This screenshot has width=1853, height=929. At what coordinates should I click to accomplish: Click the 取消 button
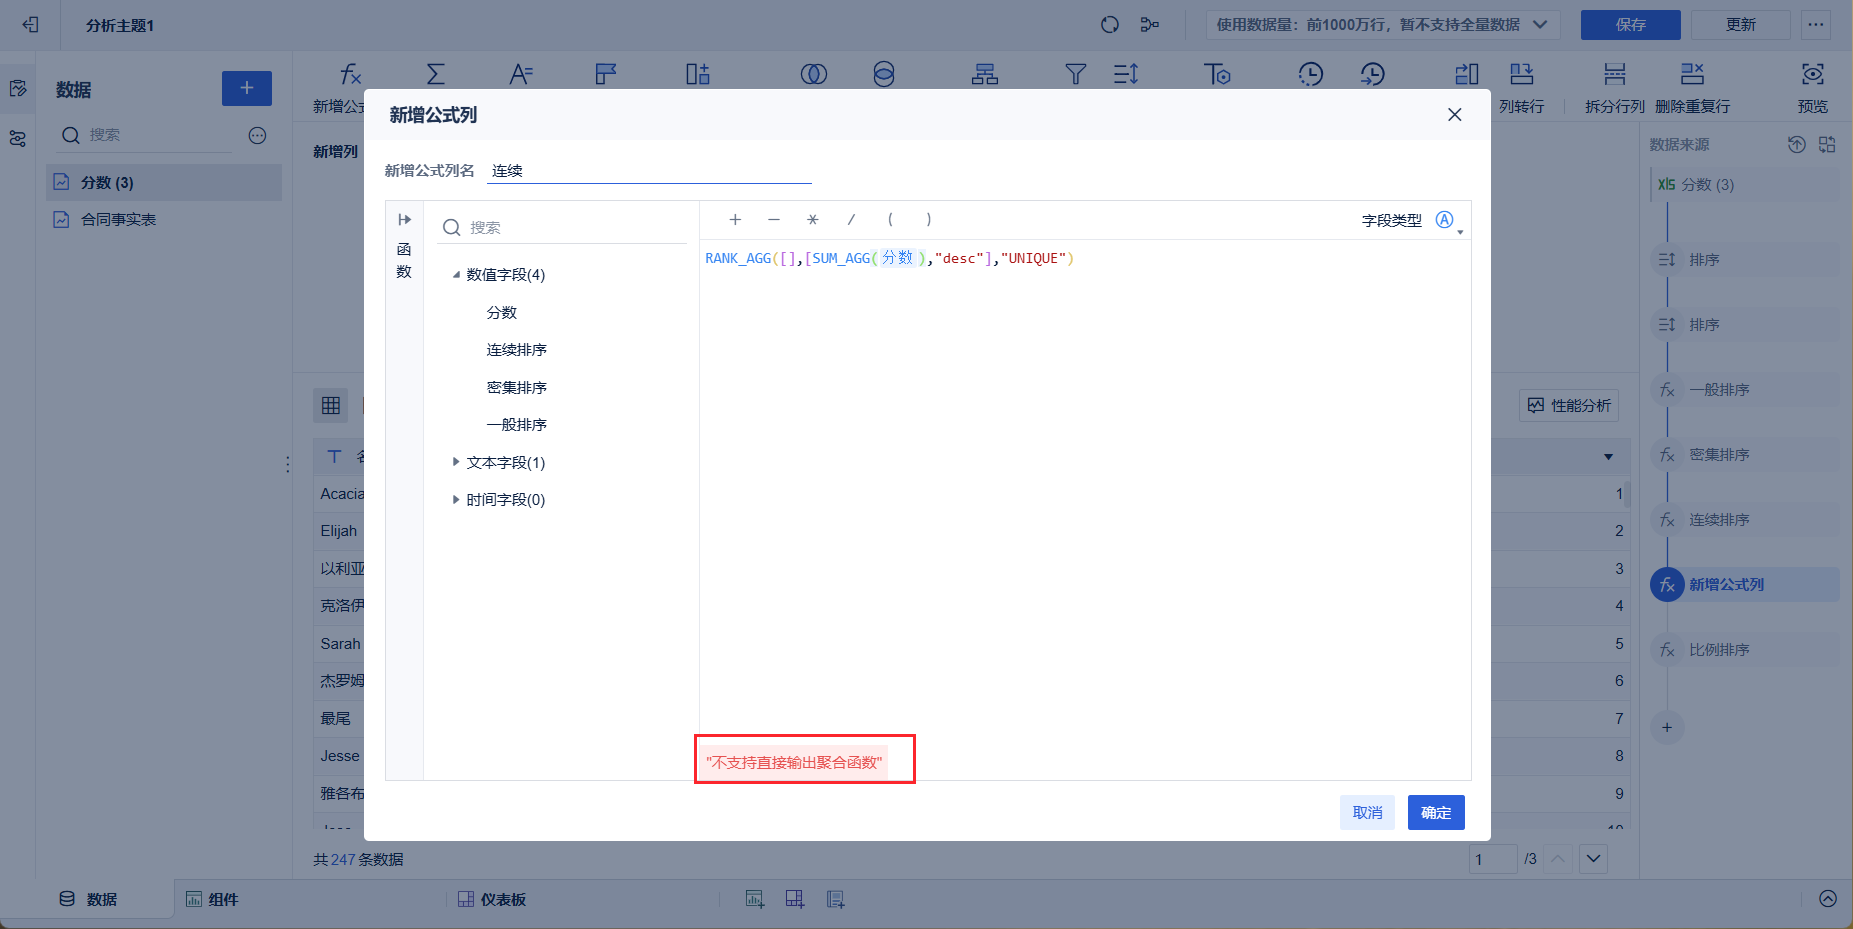coord(1367,813)
